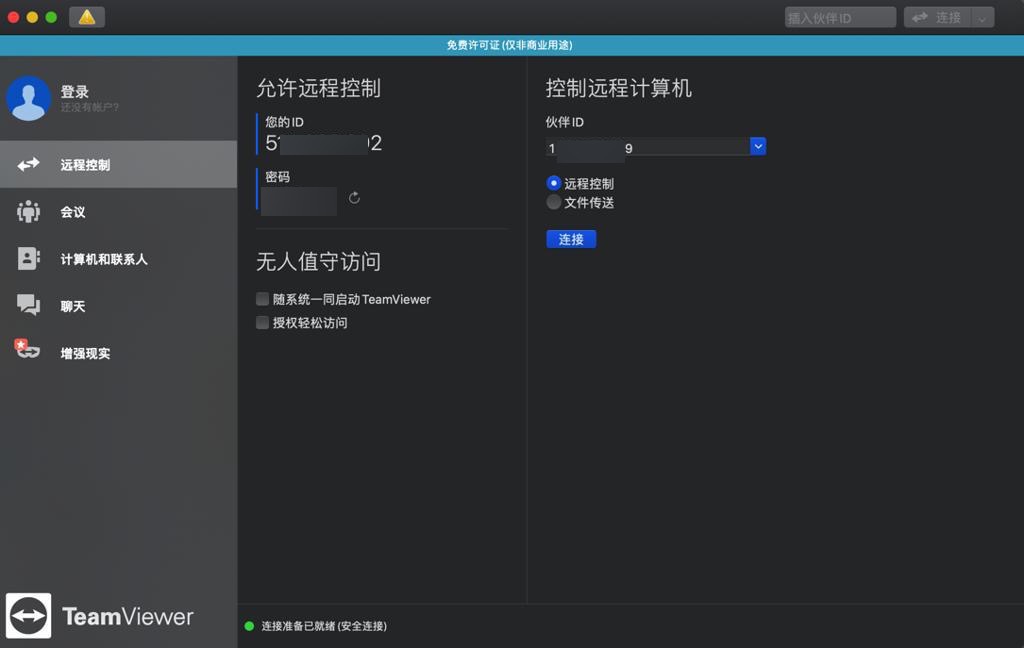Click the remote control arrows icon in sidebar

[28, 165]
